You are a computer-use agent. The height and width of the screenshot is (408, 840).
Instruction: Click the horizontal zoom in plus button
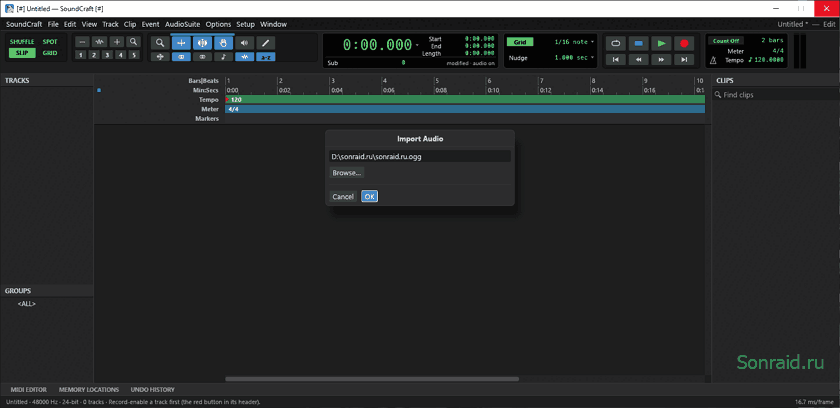(116, 42)
